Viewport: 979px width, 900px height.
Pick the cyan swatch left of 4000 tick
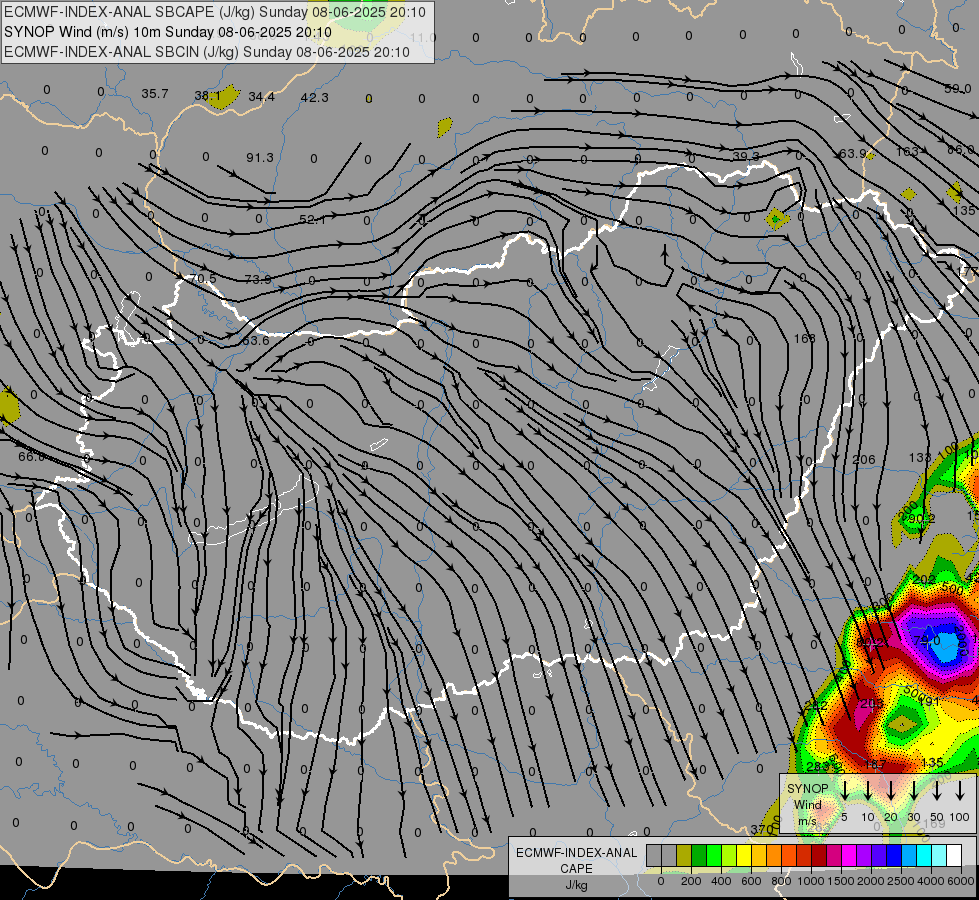click(924, 855)
